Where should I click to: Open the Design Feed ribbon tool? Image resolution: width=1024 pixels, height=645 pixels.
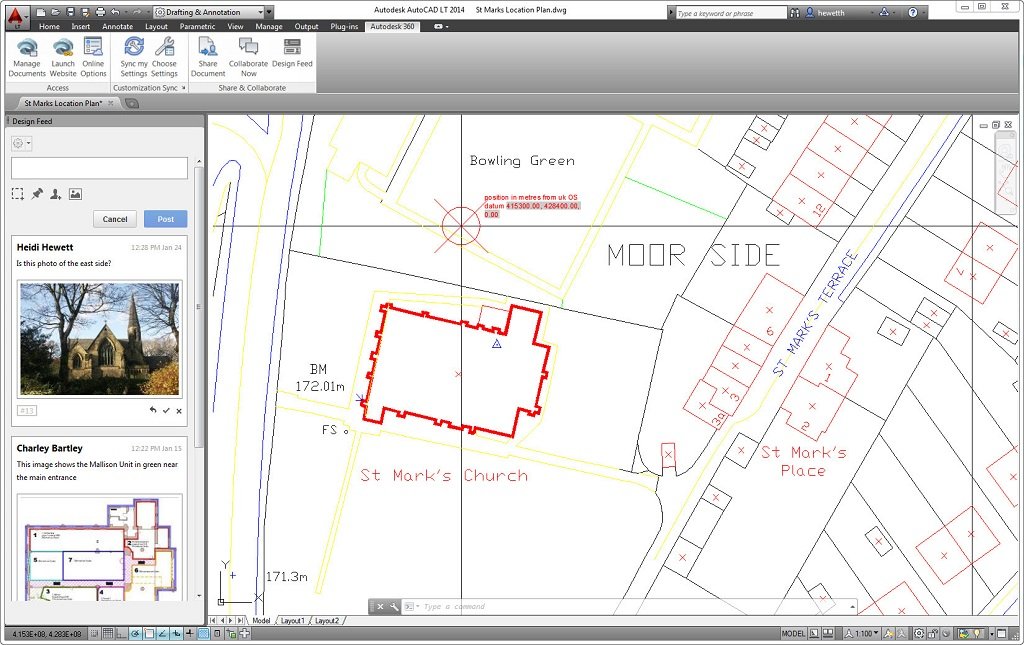point(292,56)
